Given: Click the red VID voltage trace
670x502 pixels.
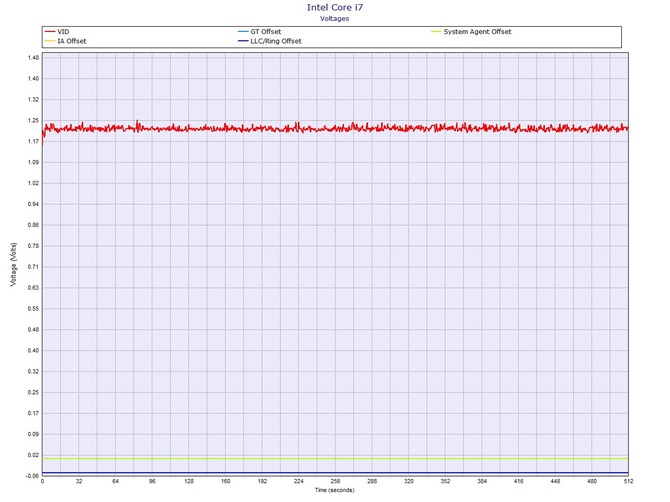Looking at the screenshot, I should 335,128.
